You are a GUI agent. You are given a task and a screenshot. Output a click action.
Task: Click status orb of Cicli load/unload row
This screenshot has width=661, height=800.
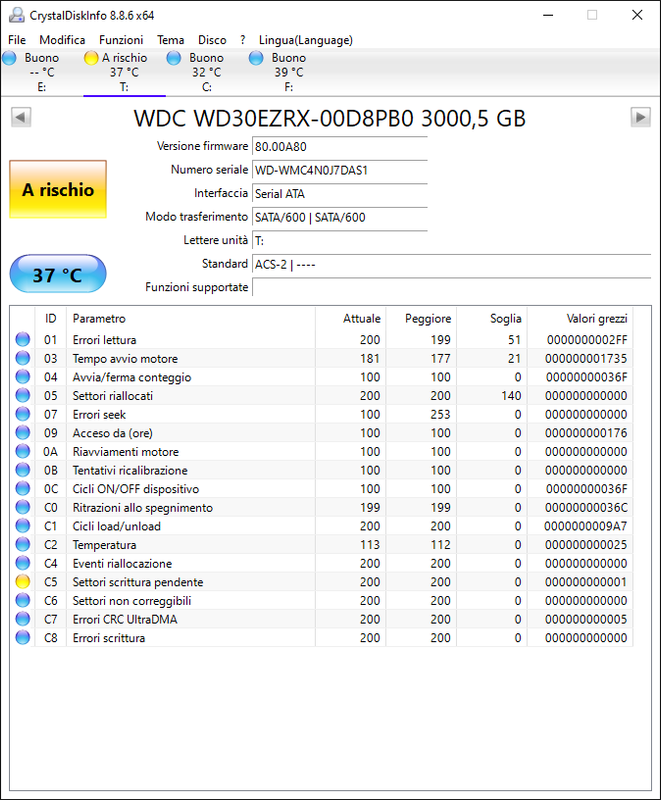[x=22, y=526]
